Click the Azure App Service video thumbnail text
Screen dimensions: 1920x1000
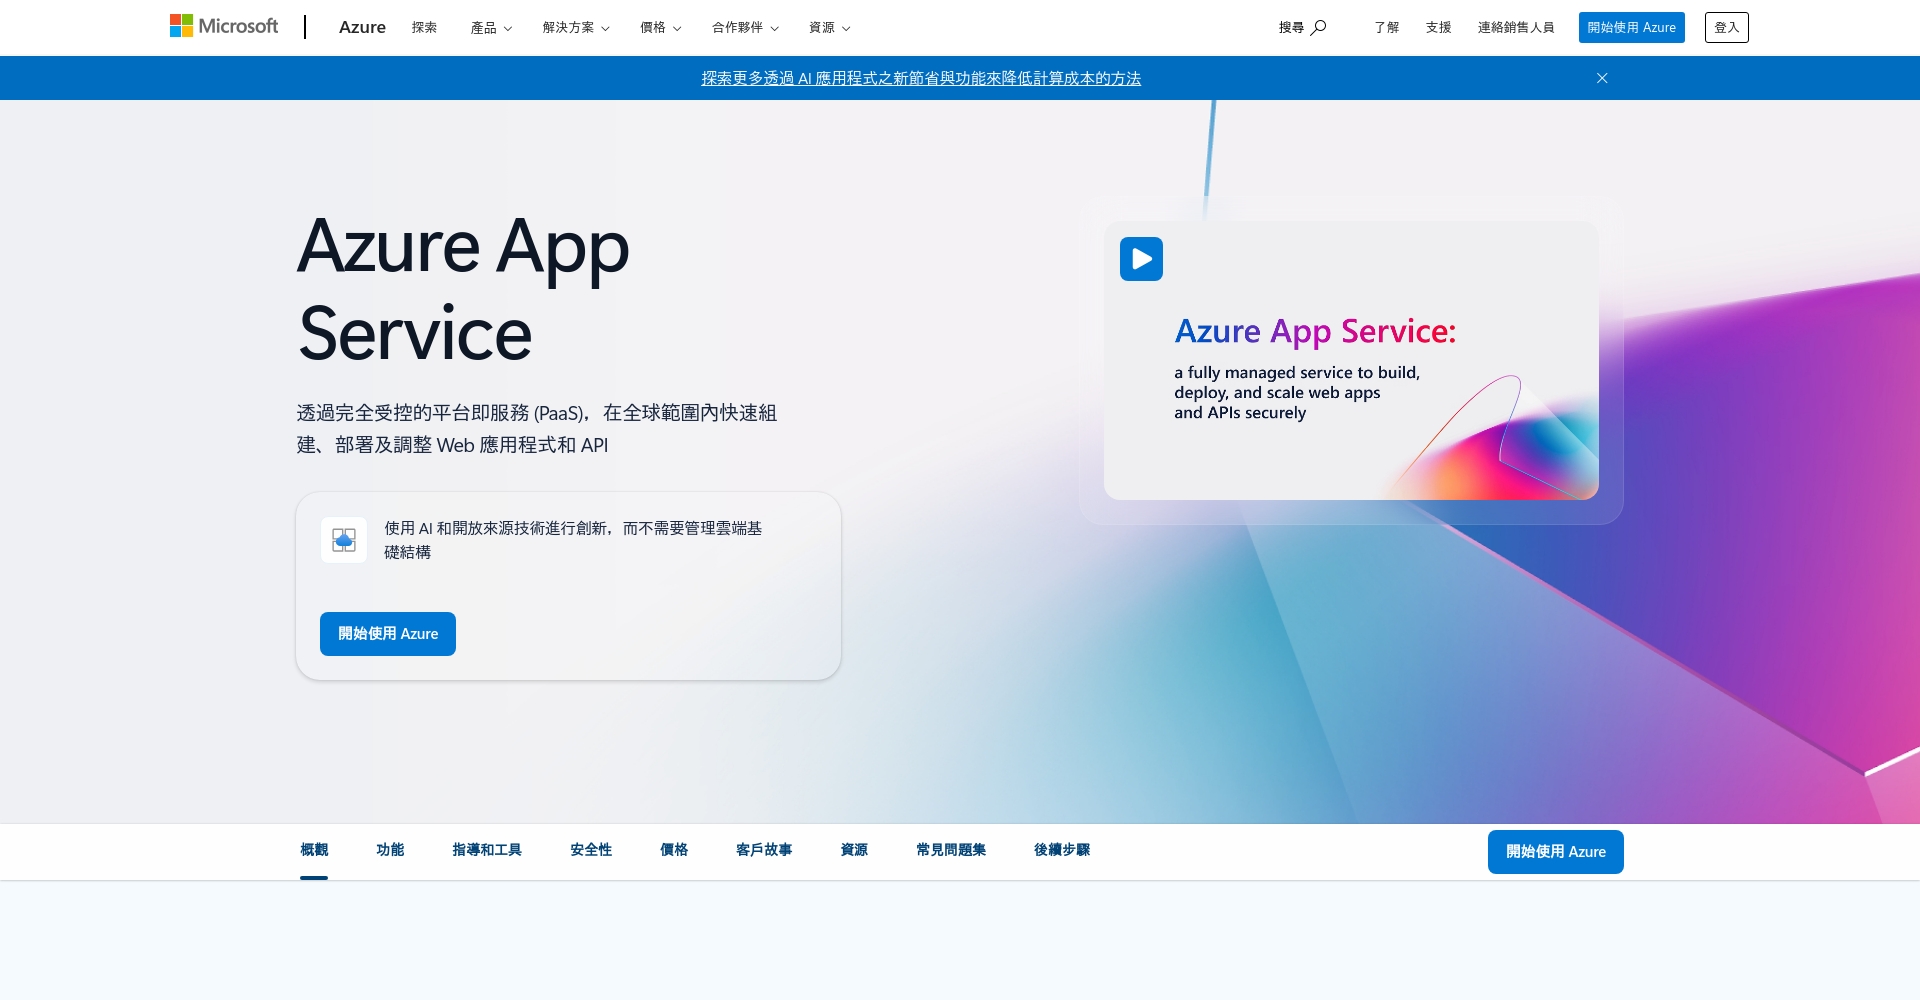[x=1315, y=368]
